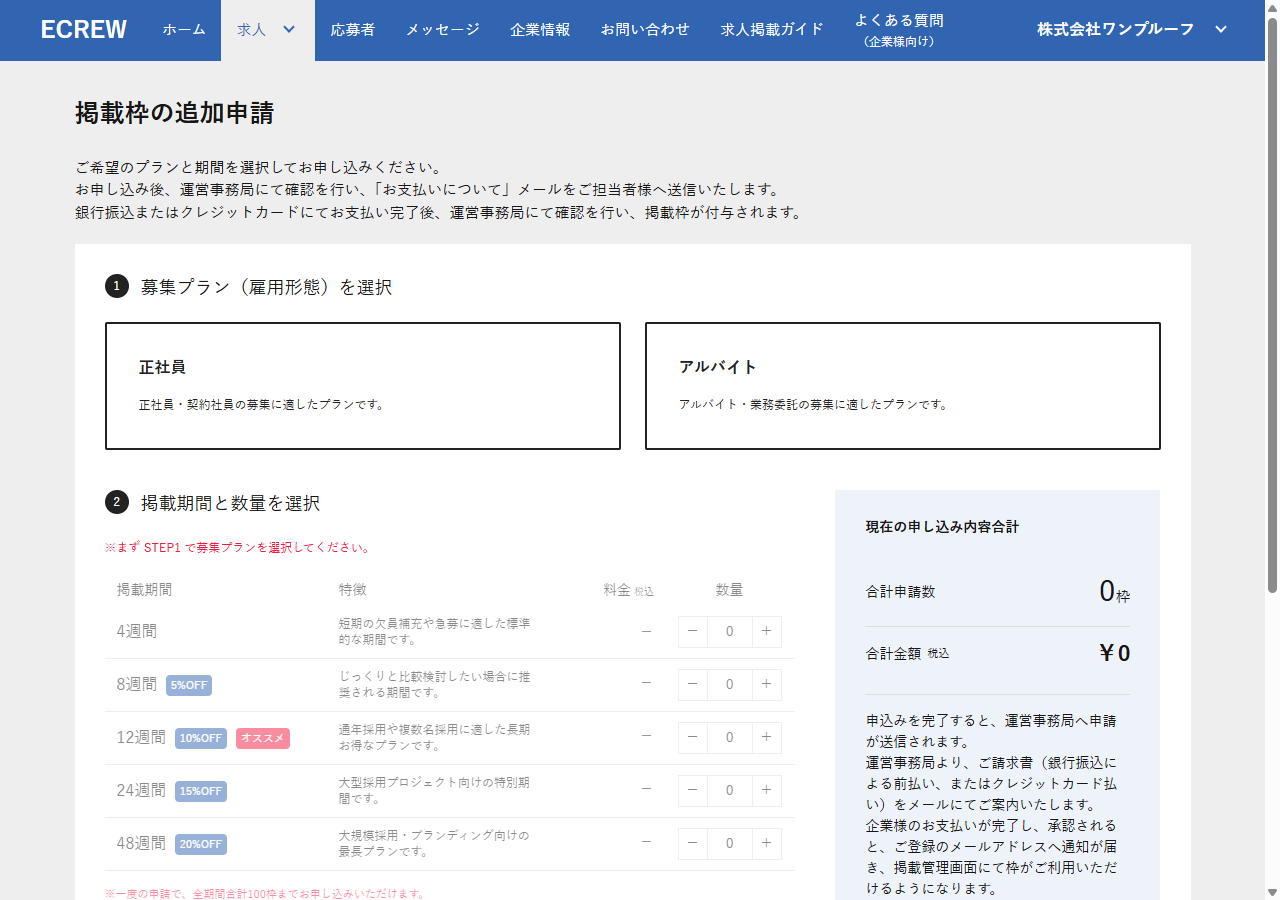Expand the 株式会社ワンプルーフ account menu

click(1131, 30)
